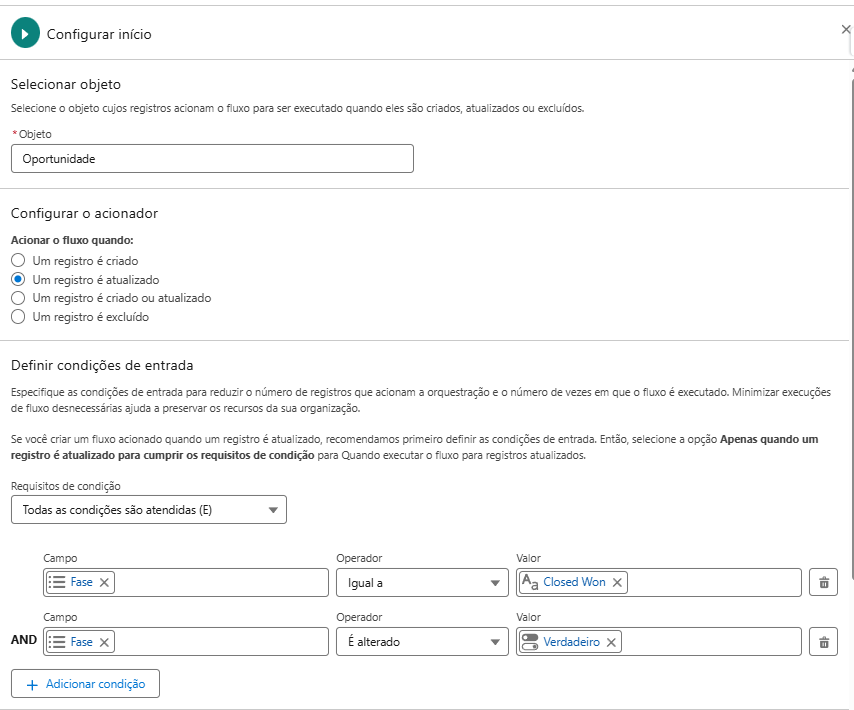Open the Requisitos de condição dropdown

(148, 510)
